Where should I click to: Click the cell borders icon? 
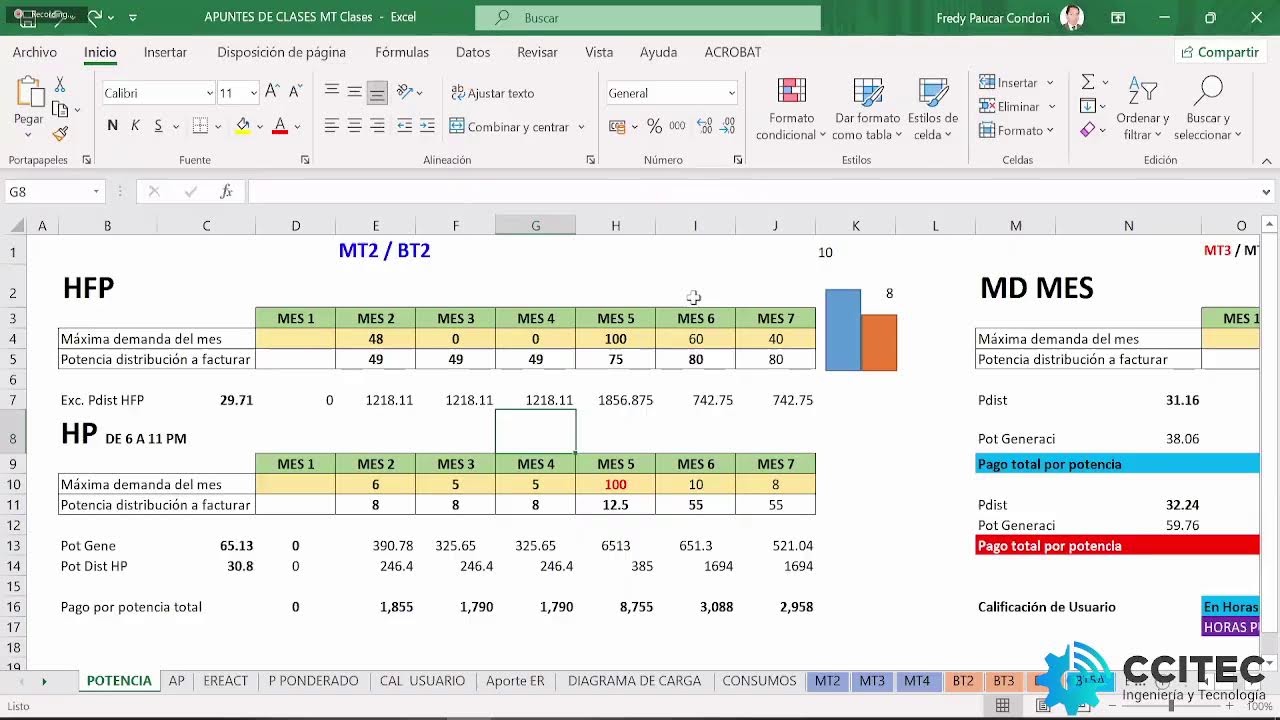(x=200, y=126)
